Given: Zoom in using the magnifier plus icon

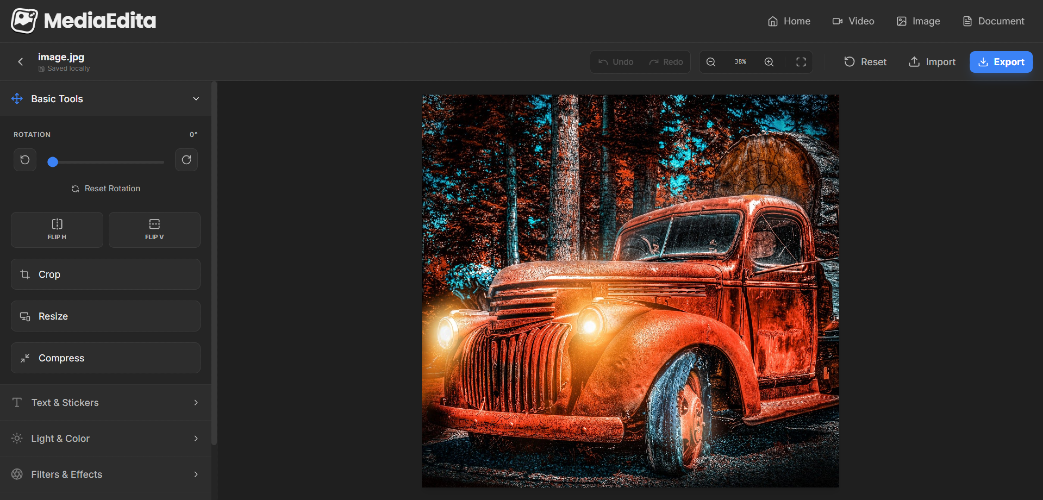Looking at the screenshot, I should click(769, 62).
